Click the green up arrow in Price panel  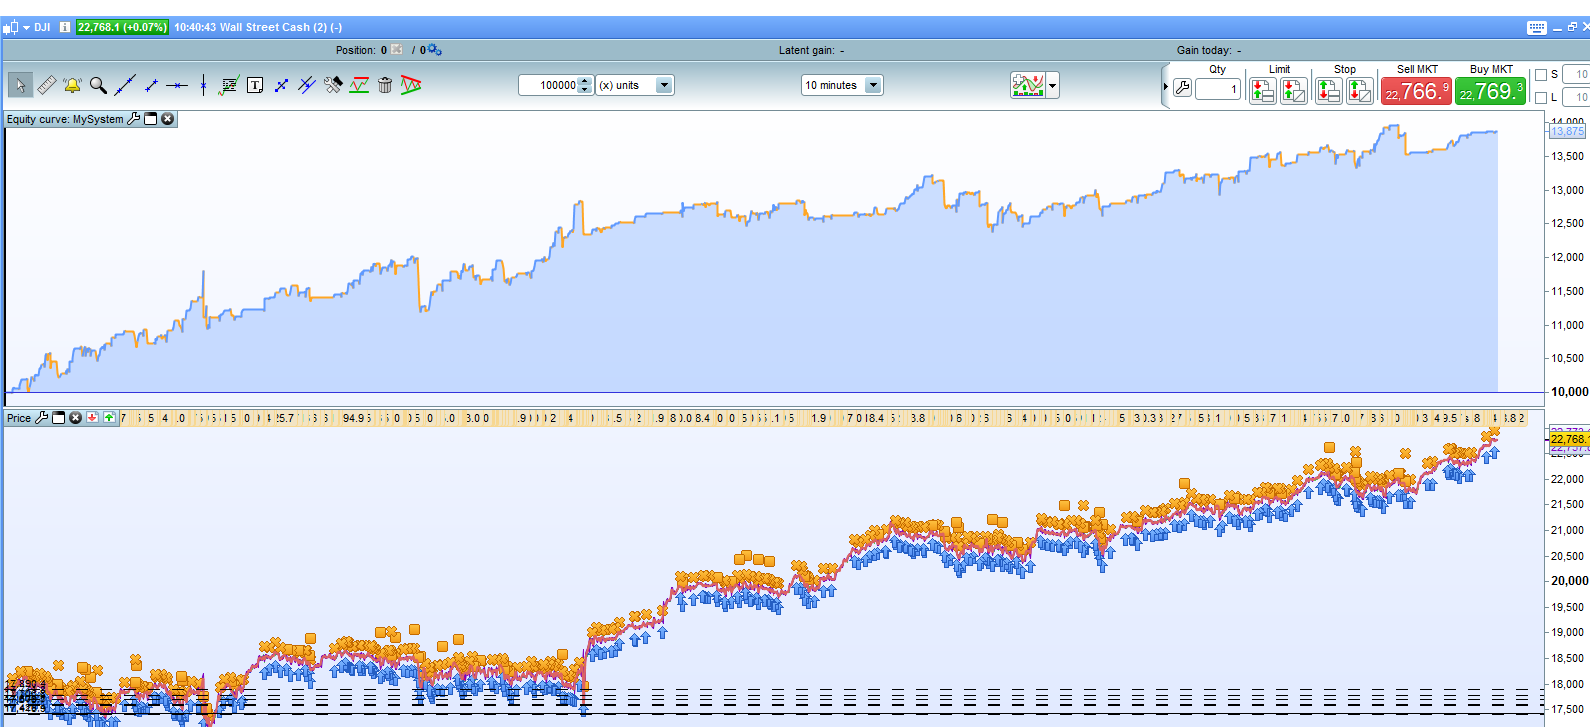tap(109, 418)
